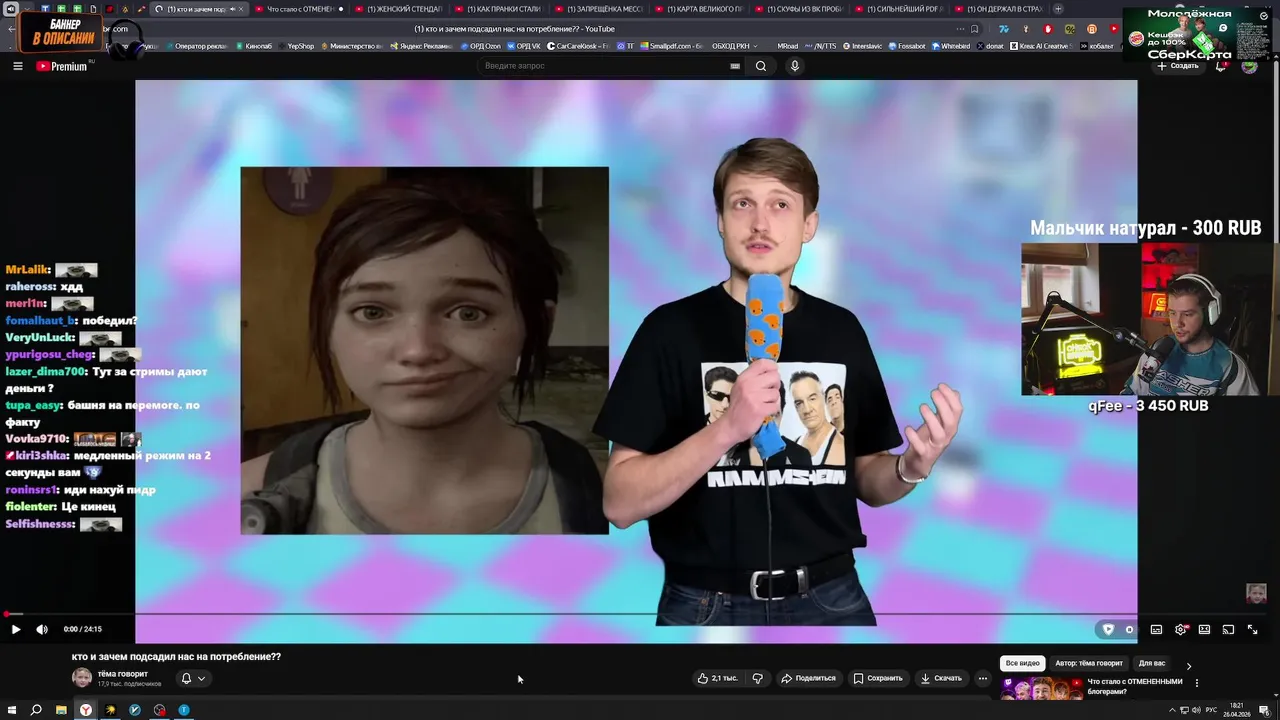The width and height of the screenshot is (1280, 720).
Task: Open the тёма говорит channel avatar
Action: tap(82, 678)
